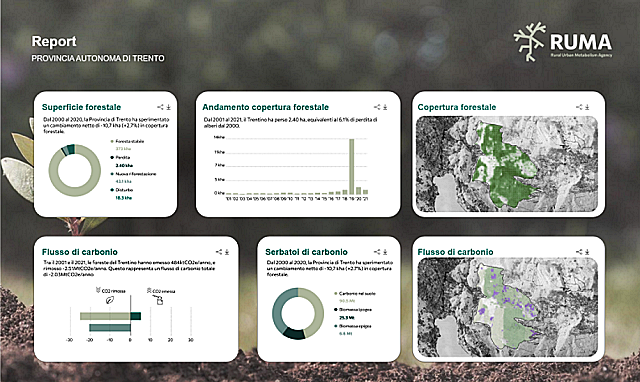Download the Copertura forestale map
This screenshot has width=640, height=382.
pos(587,107)
